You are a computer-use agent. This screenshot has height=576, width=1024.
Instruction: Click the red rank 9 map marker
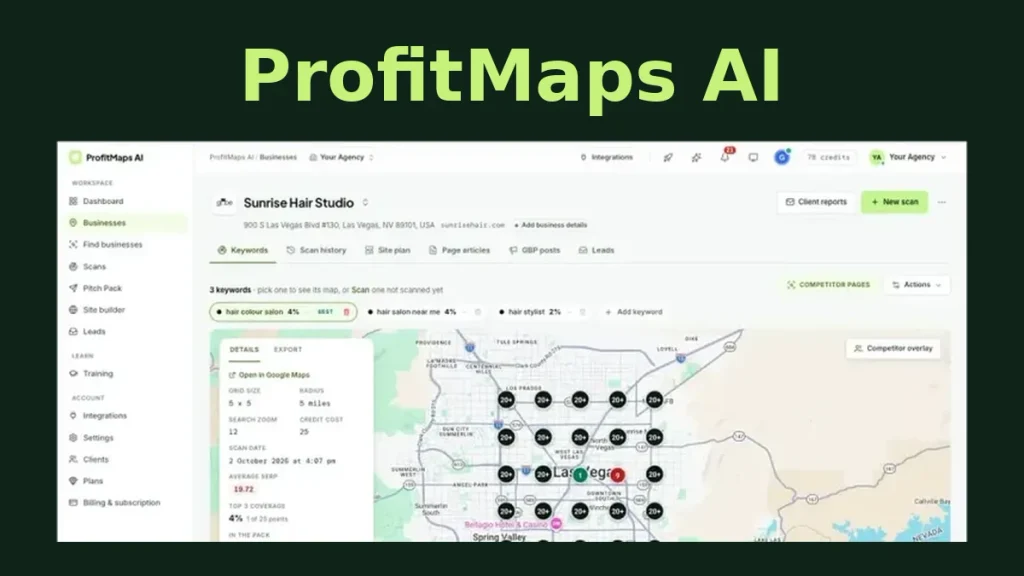click(x=617, y=475)
